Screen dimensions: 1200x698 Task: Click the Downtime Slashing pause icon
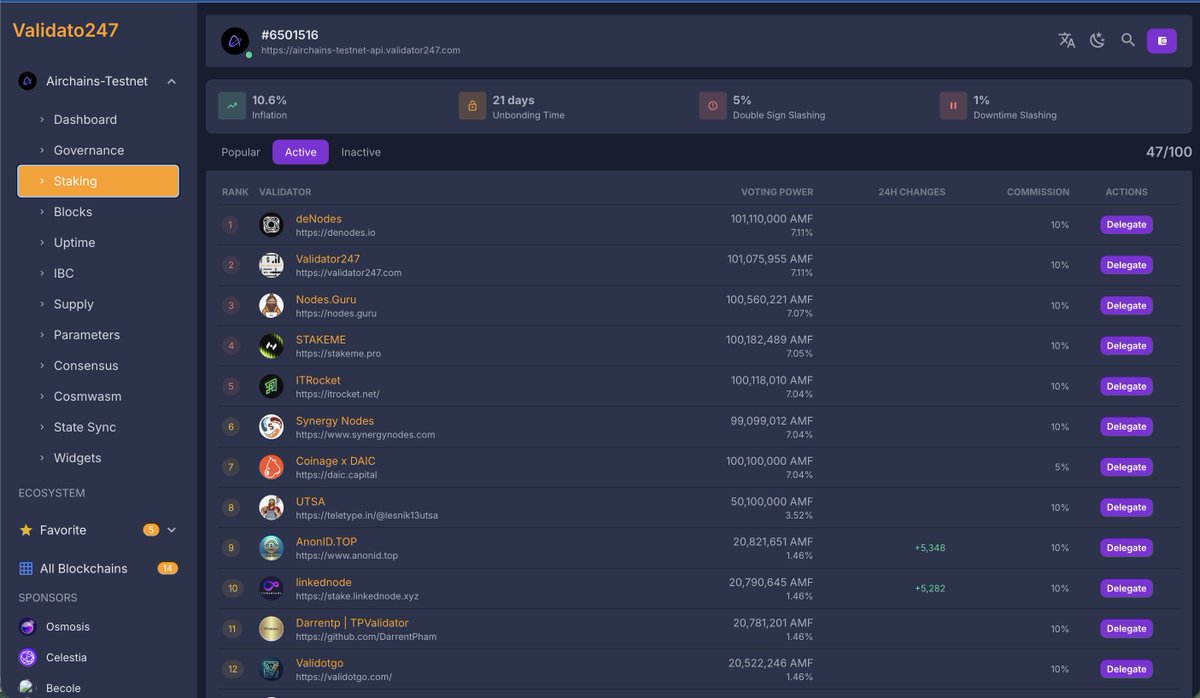point(953,106)
